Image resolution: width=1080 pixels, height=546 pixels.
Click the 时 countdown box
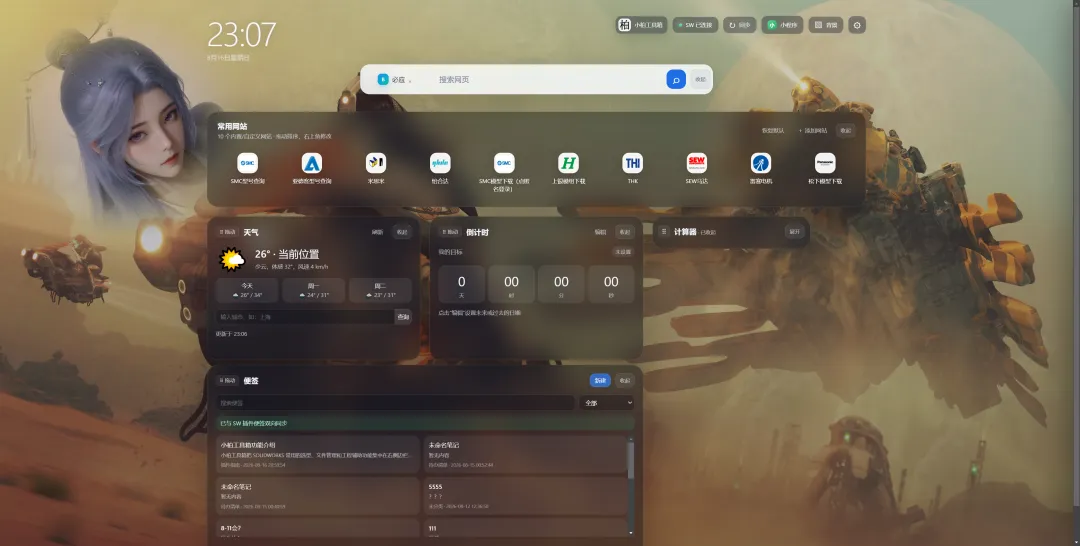pyautogui.click(x=511, y=284)
